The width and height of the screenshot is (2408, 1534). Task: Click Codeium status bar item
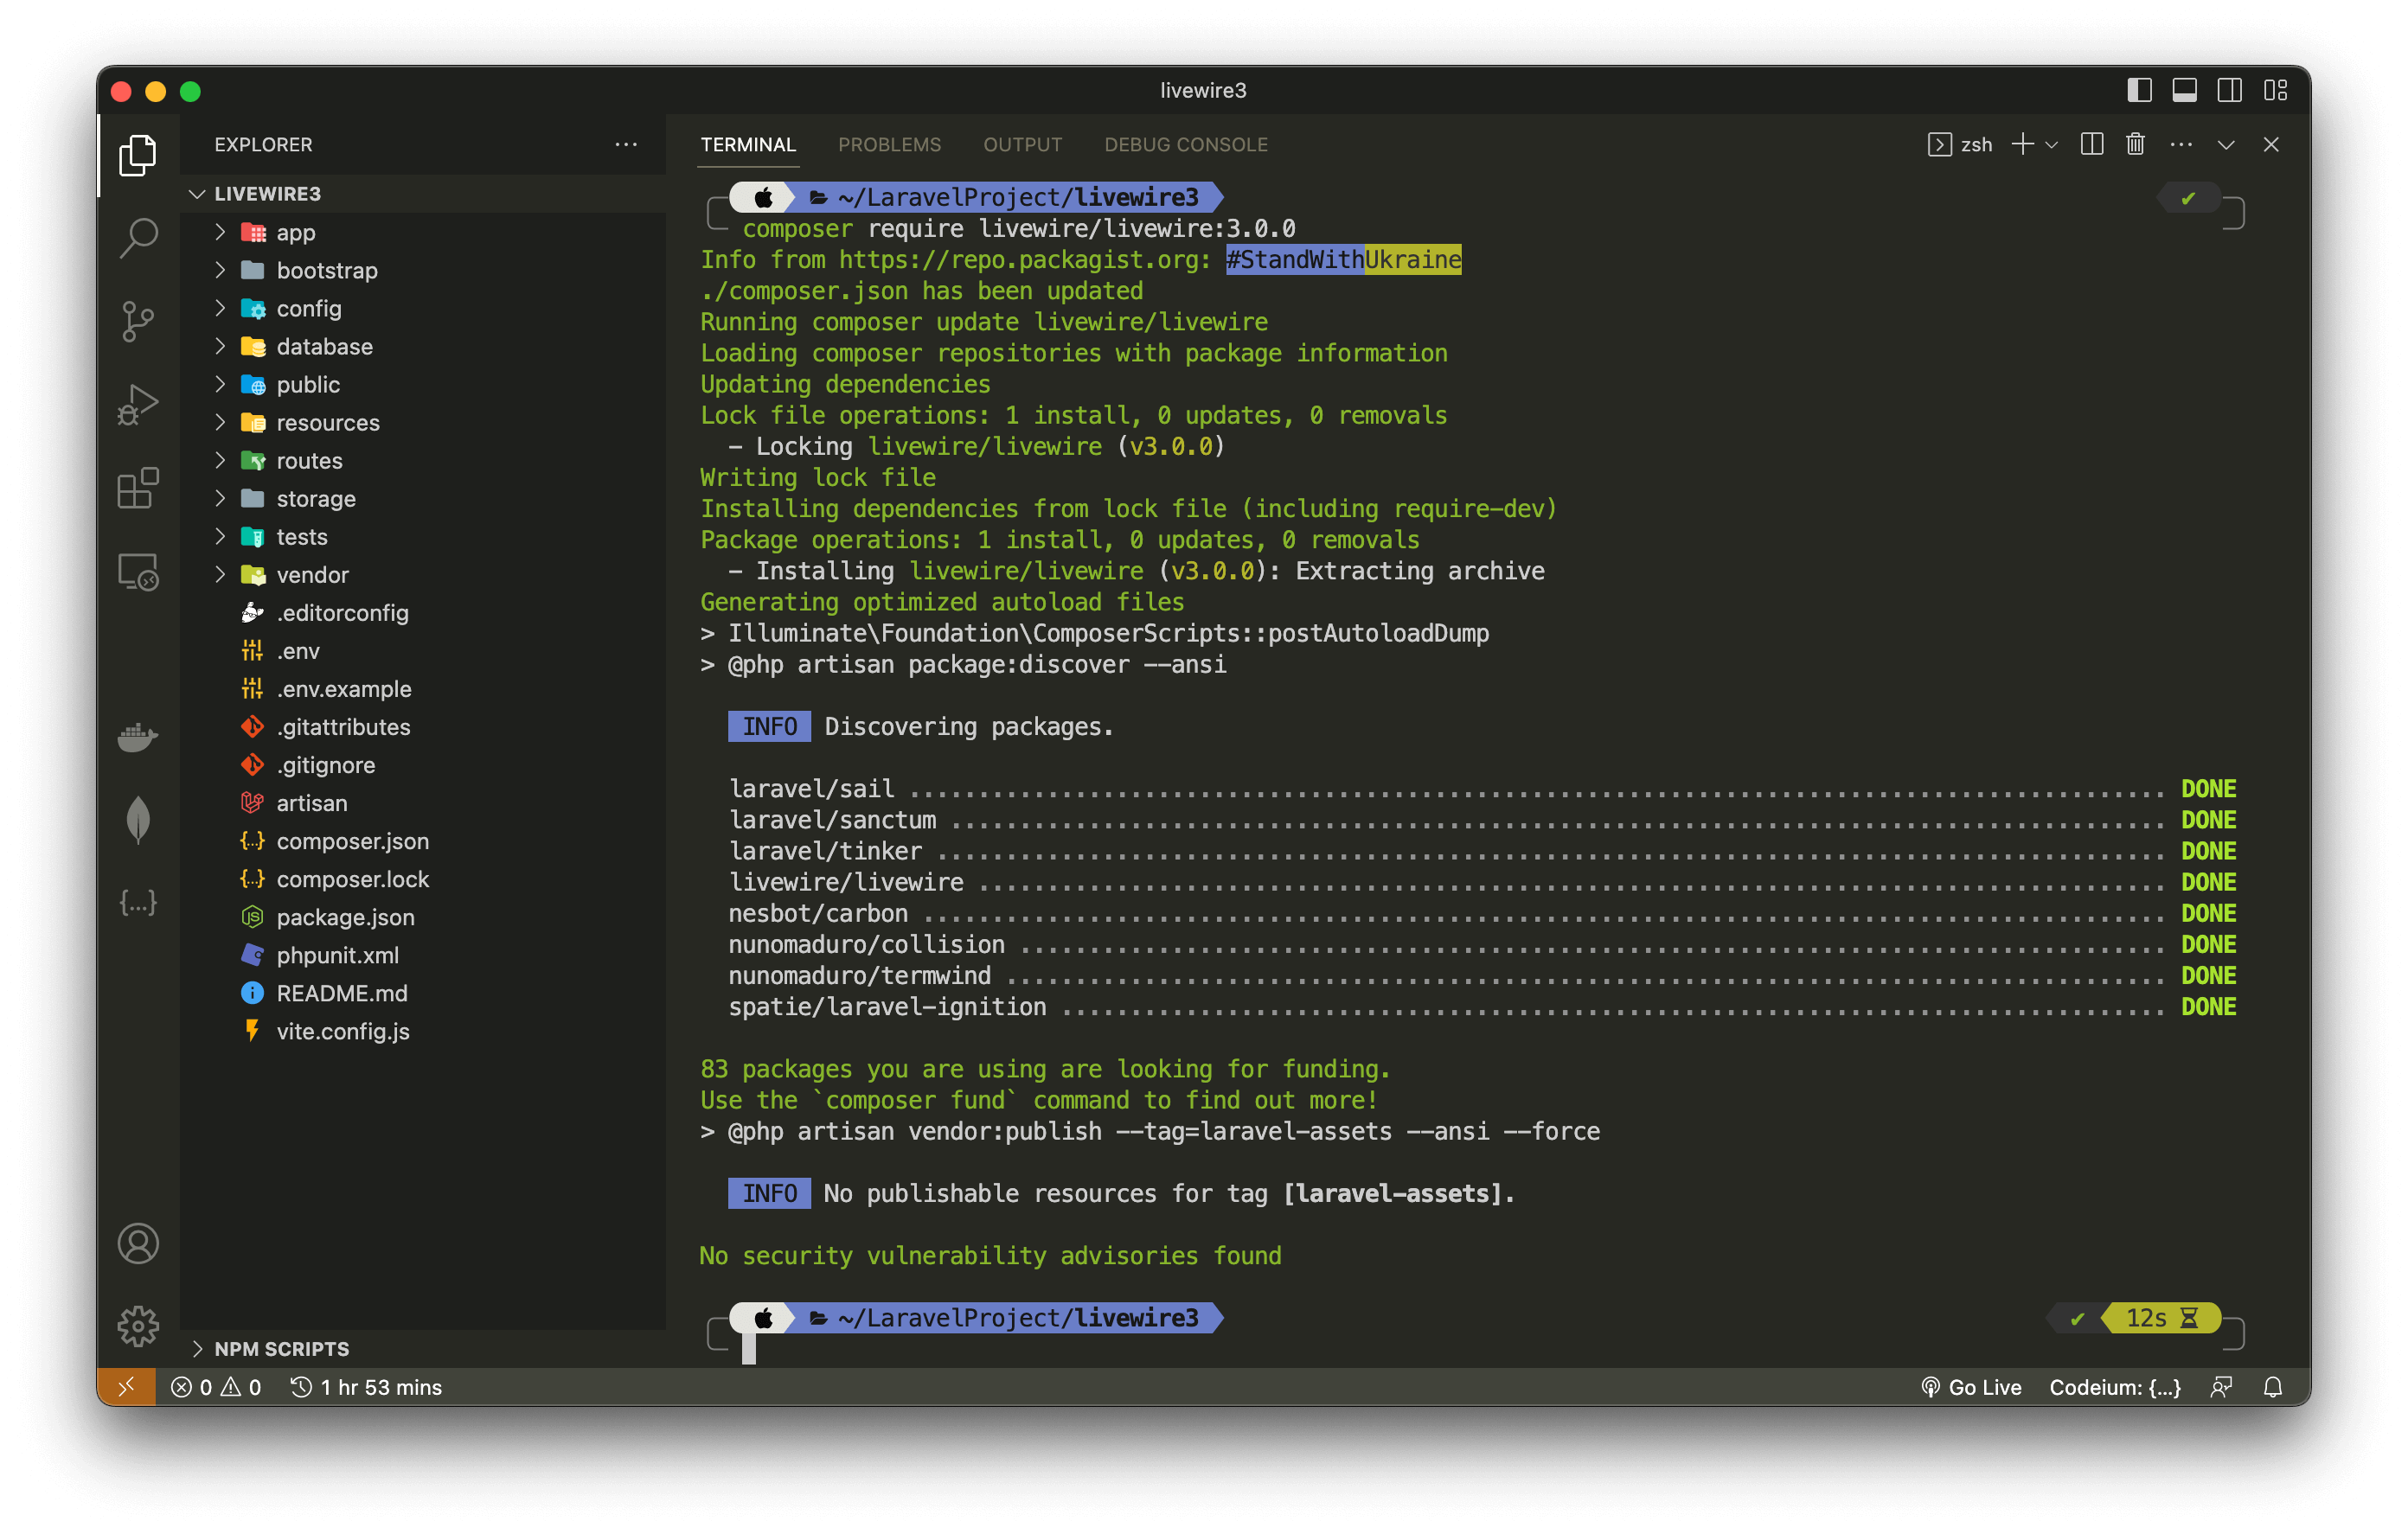coord(2115,1387)
